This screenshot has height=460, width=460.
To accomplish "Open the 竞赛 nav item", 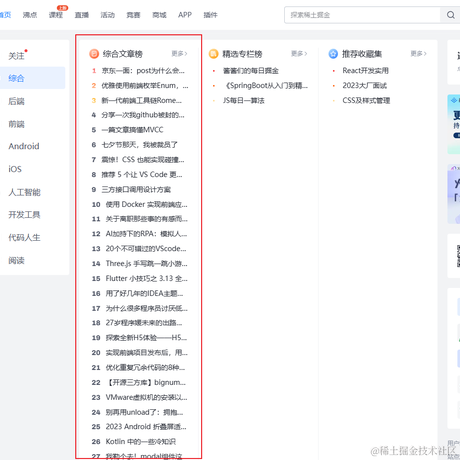I will pos(133,15).
